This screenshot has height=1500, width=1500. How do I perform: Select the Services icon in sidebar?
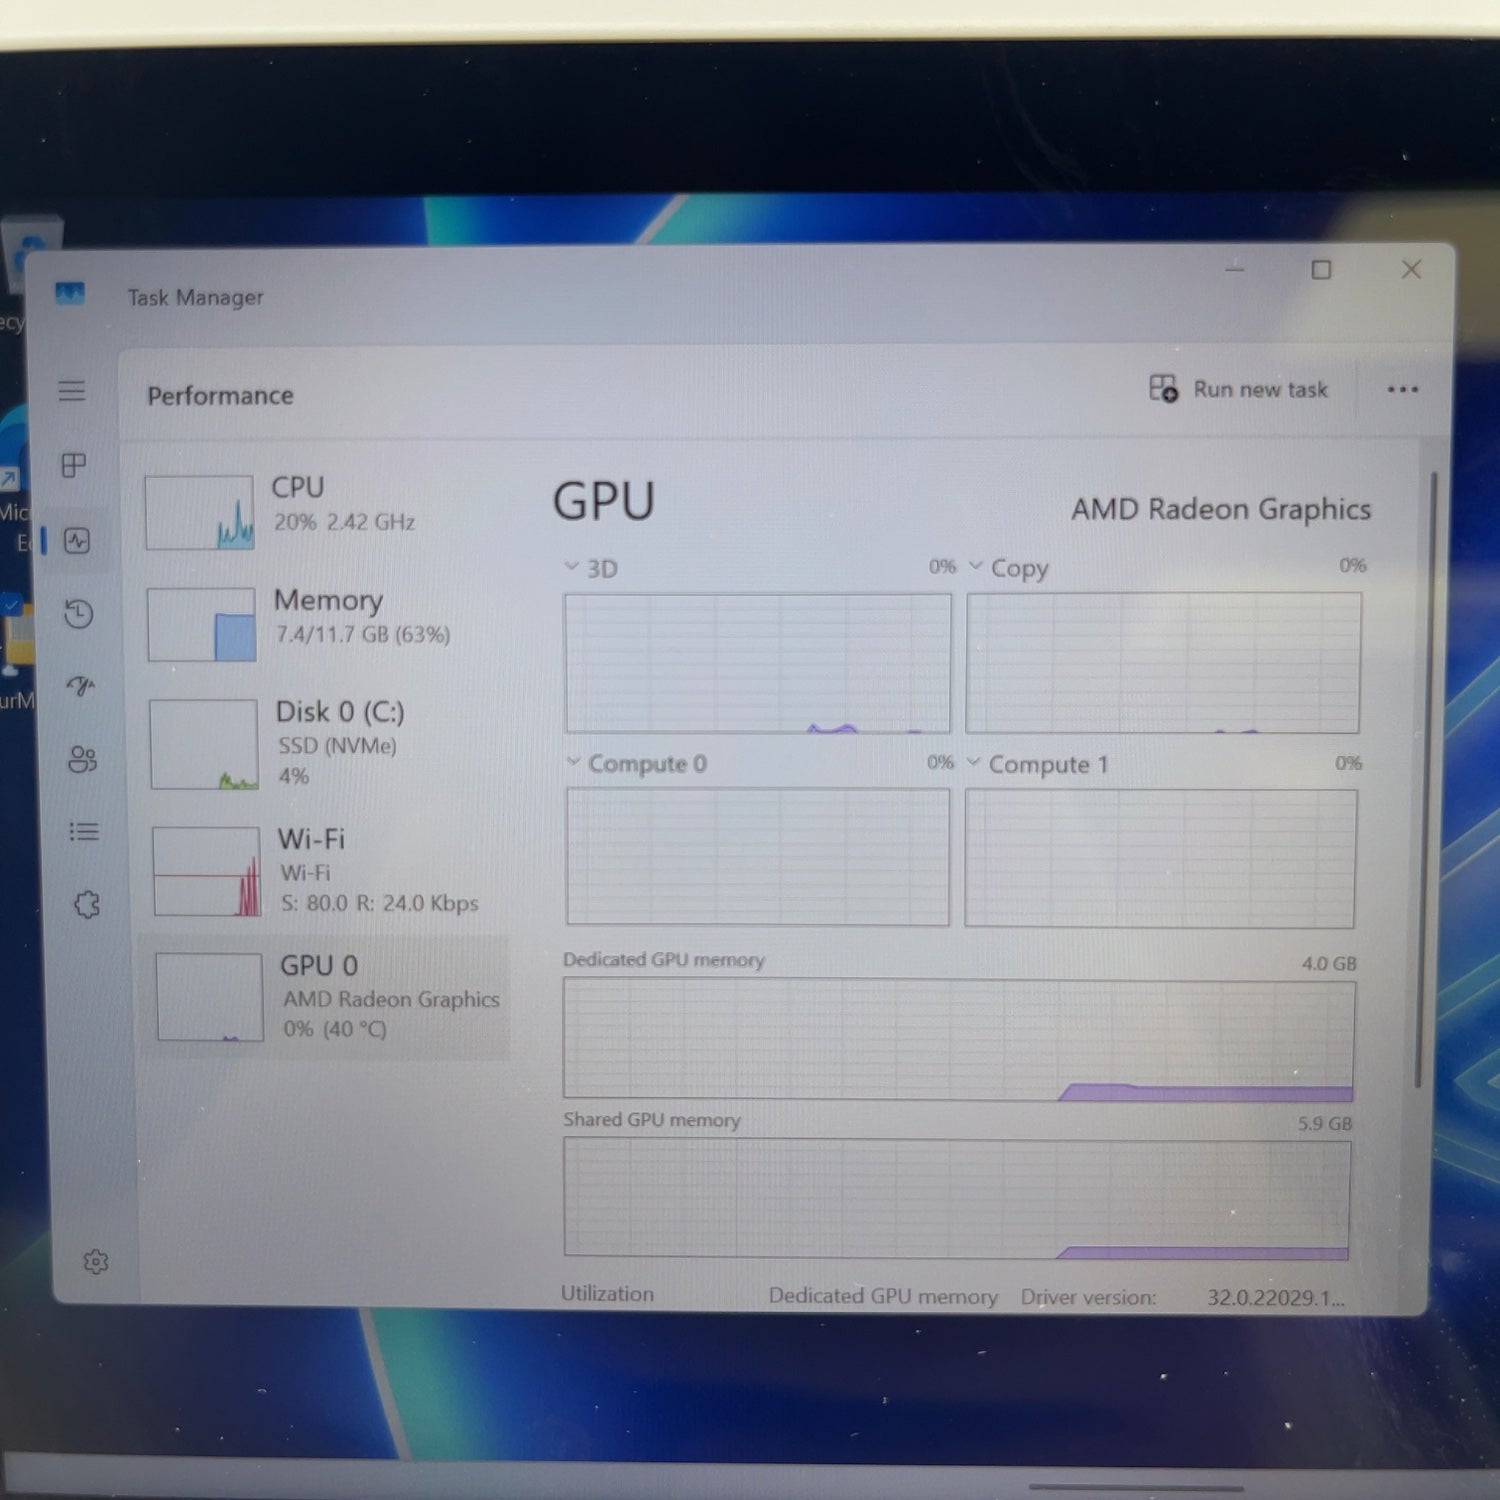(86, 903)
